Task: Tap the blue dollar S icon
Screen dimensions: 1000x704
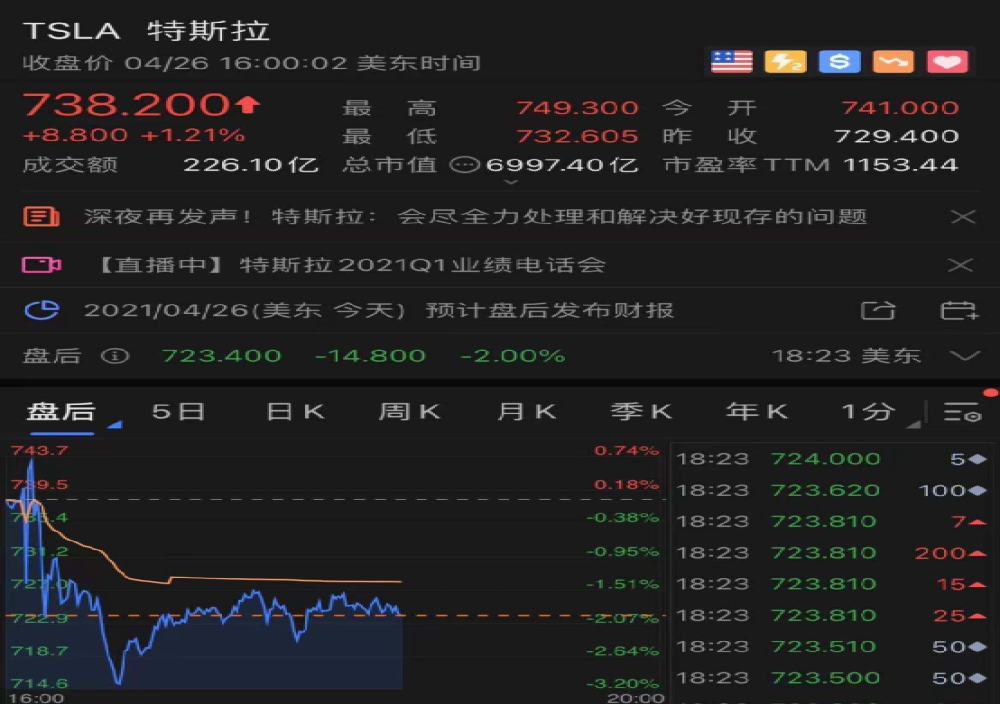Action: [839, 62]
